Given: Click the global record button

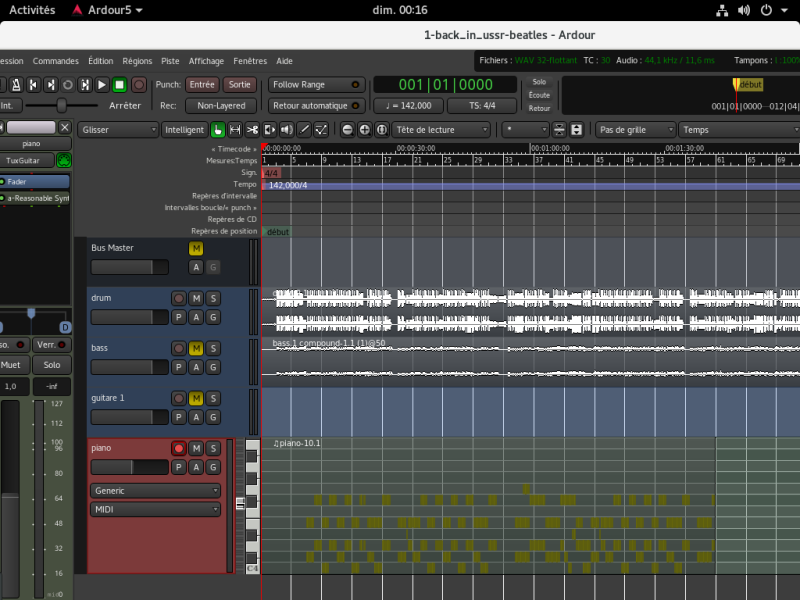Looking at the screenshot, I should 139,85.
